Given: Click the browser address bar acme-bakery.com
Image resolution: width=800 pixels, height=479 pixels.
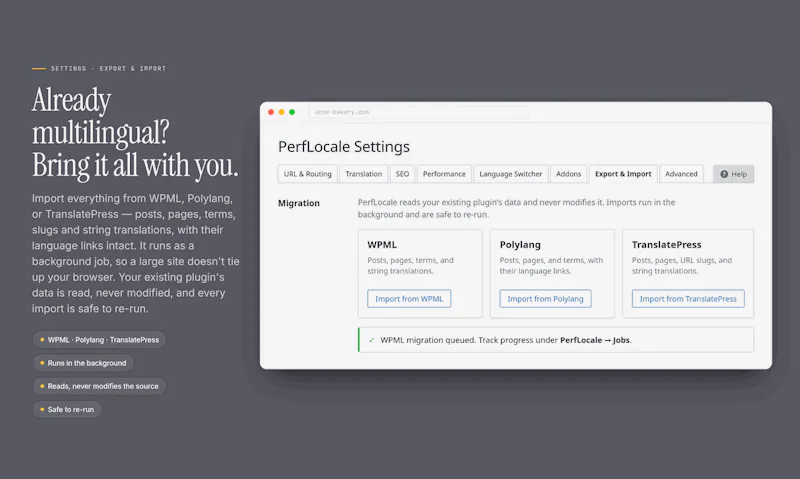Looking at the screenshot, I should coord(418,112).
